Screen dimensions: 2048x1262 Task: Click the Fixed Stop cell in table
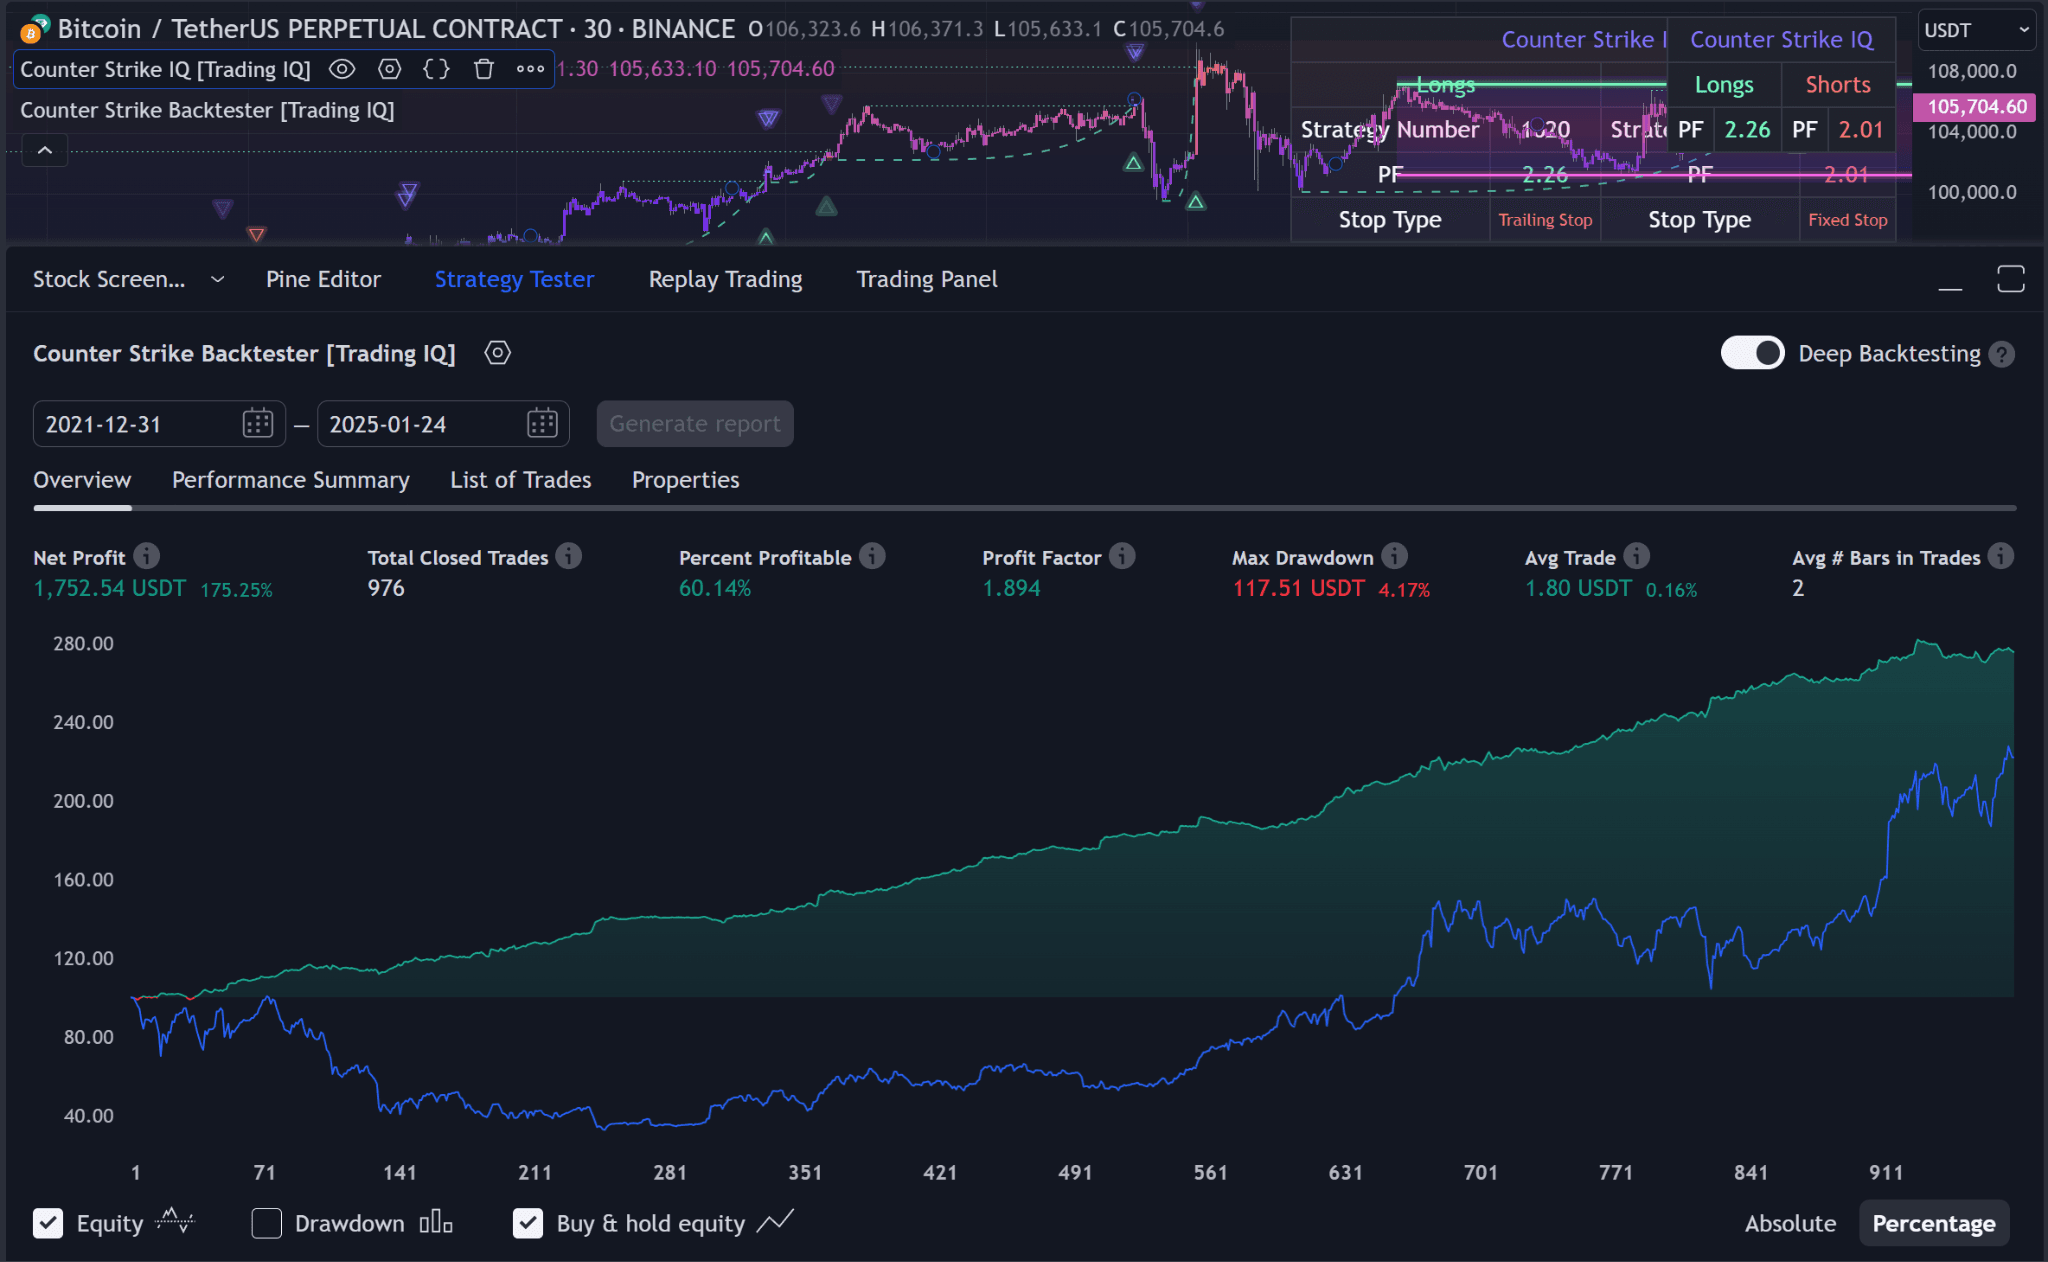[1847, 220]
